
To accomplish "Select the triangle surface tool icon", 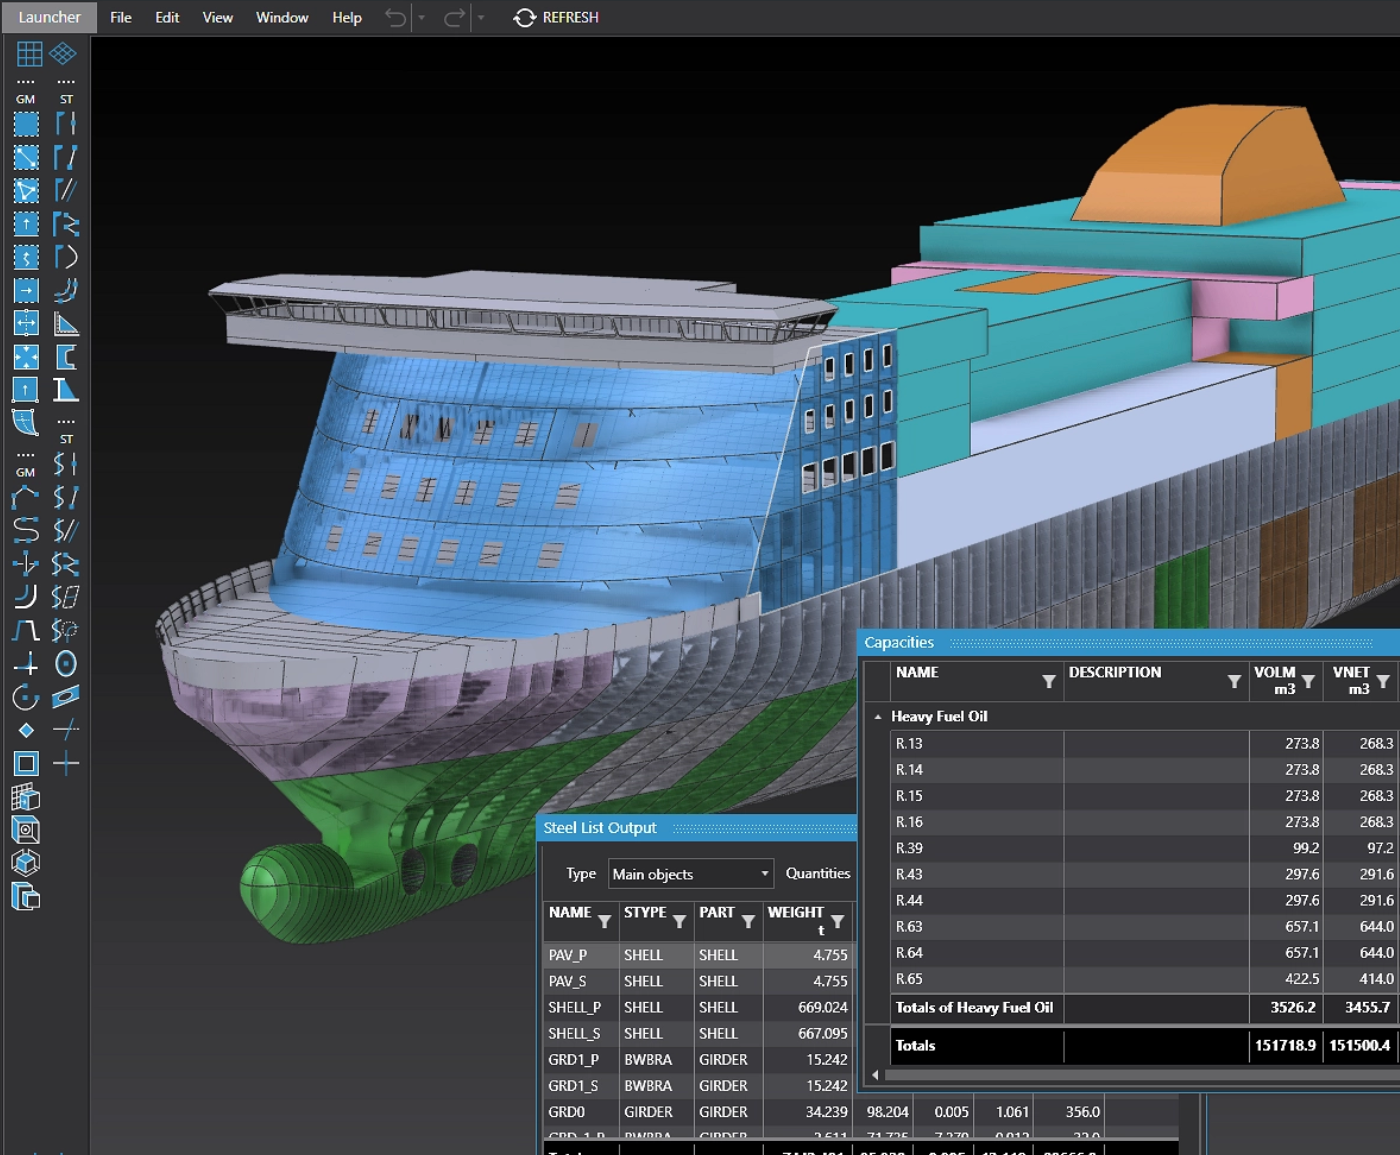I will pyautogui.click(x=26, y=190).
